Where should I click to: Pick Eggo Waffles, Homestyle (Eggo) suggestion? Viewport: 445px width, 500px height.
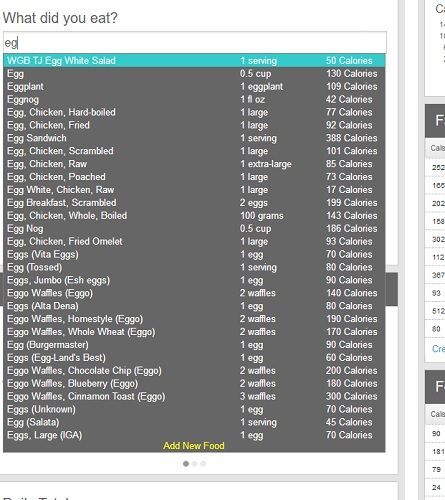(194, 319)
